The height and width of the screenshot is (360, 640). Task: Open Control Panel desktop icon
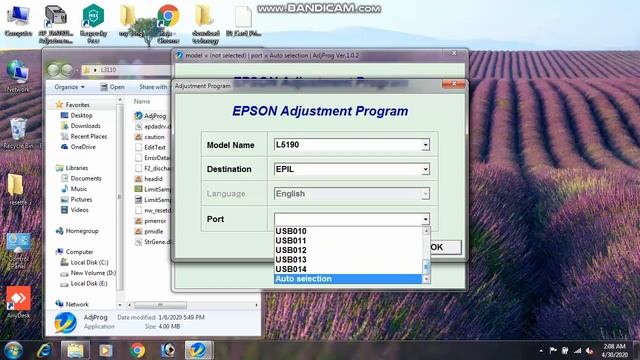[x=18, y=251]
